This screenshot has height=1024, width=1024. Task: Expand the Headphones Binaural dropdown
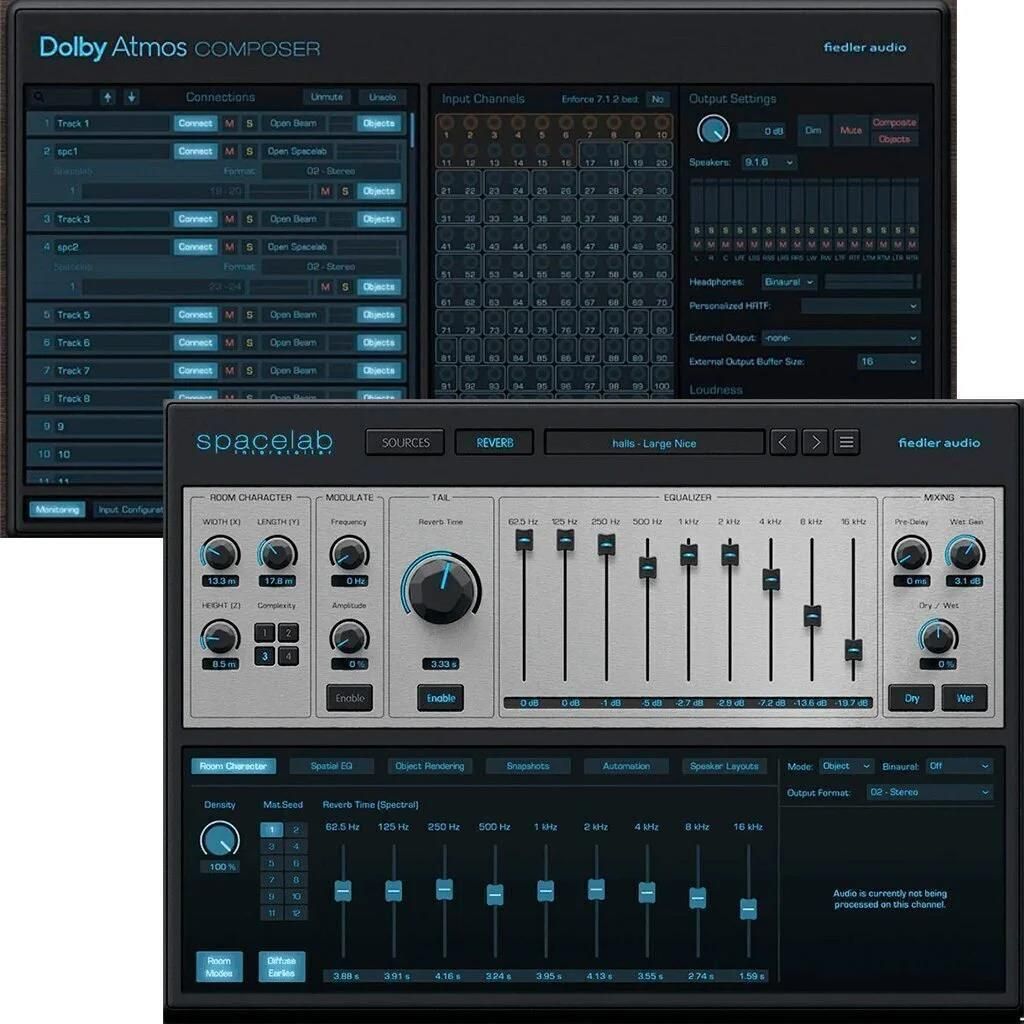pyautogui.click(x=790, y=282)
